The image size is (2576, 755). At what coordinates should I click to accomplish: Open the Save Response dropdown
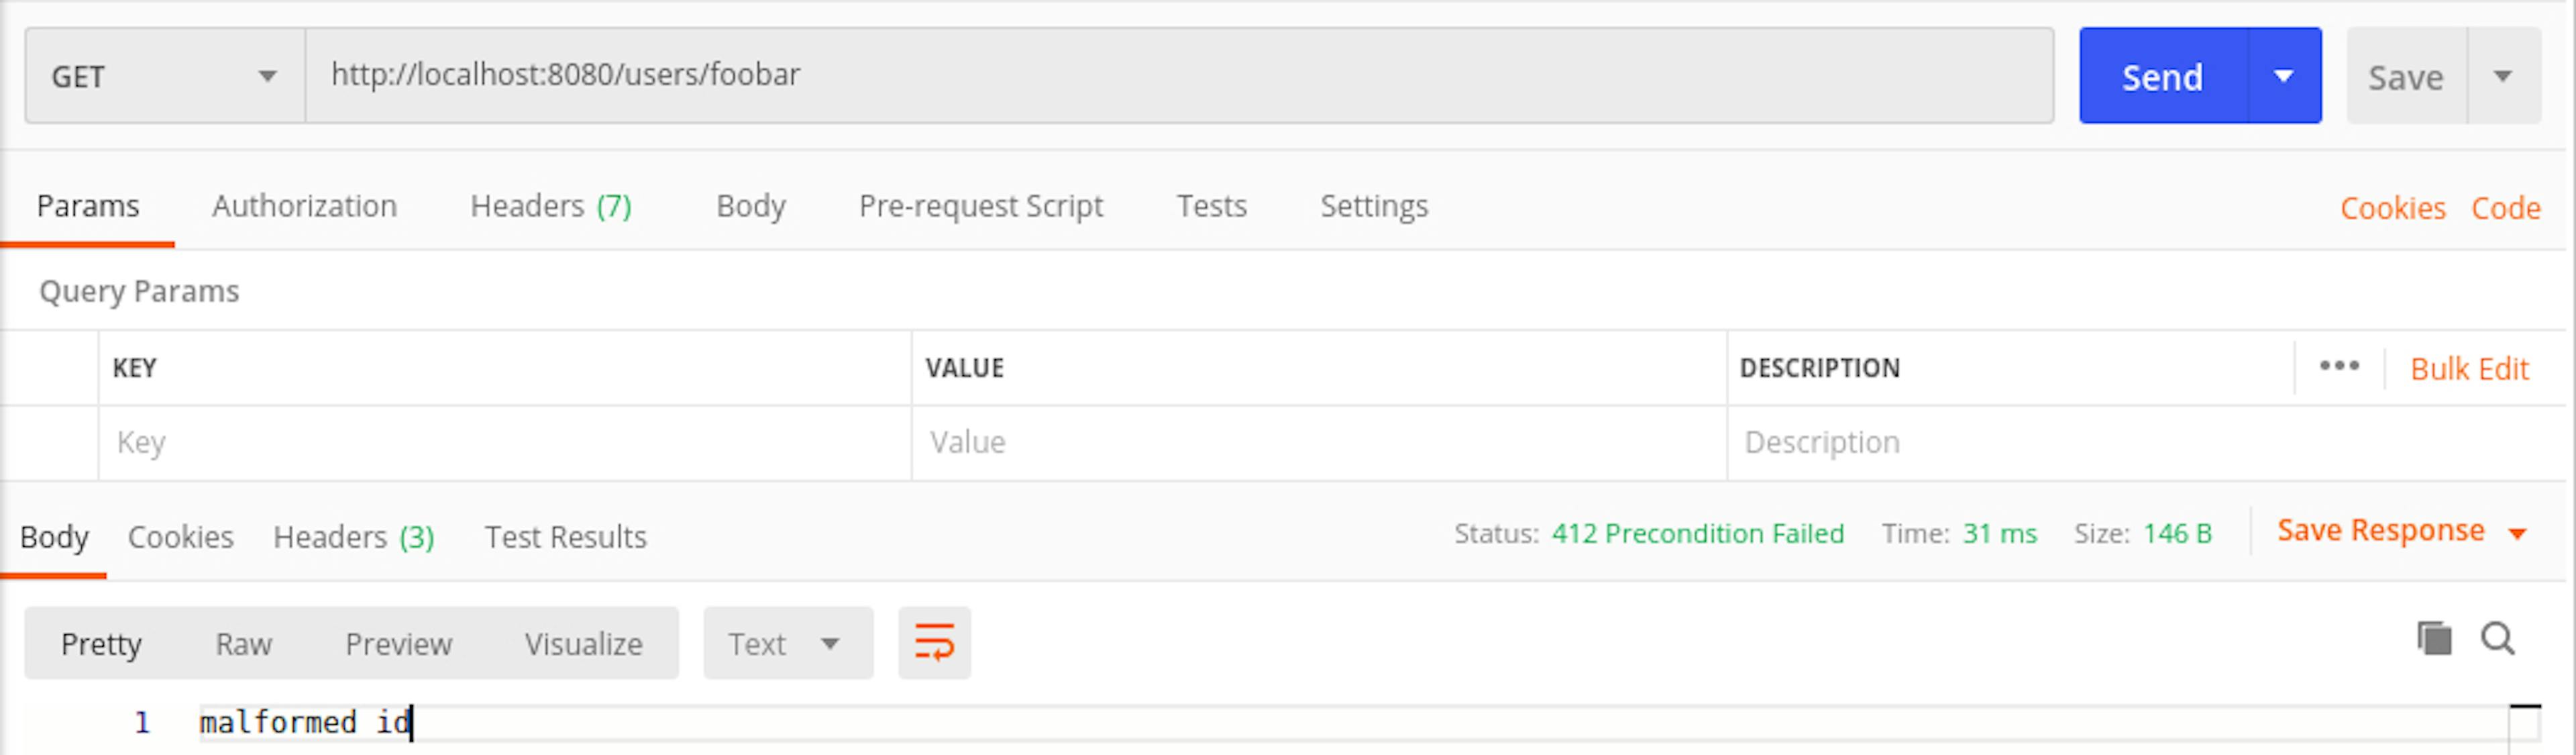coord(2400,531)
